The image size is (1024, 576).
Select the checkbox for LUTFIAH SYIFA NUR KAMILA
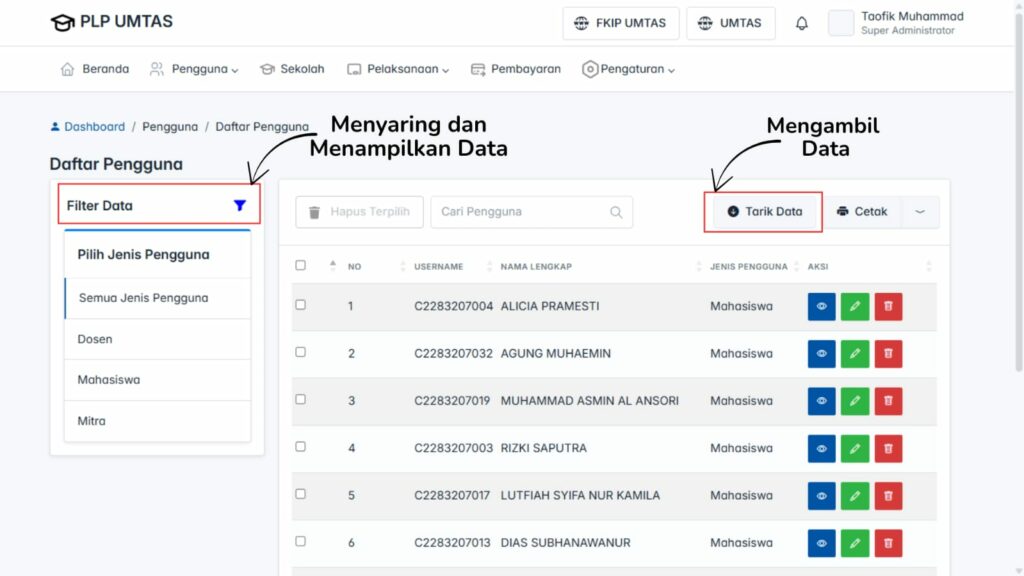pos(301,494)
